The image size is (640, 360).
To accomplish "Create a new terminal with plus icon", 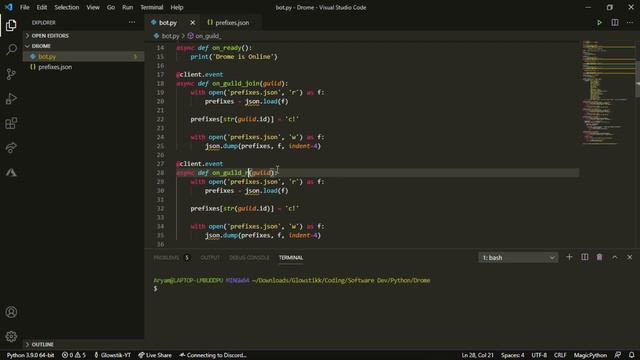I will click(x=569, y=257).
